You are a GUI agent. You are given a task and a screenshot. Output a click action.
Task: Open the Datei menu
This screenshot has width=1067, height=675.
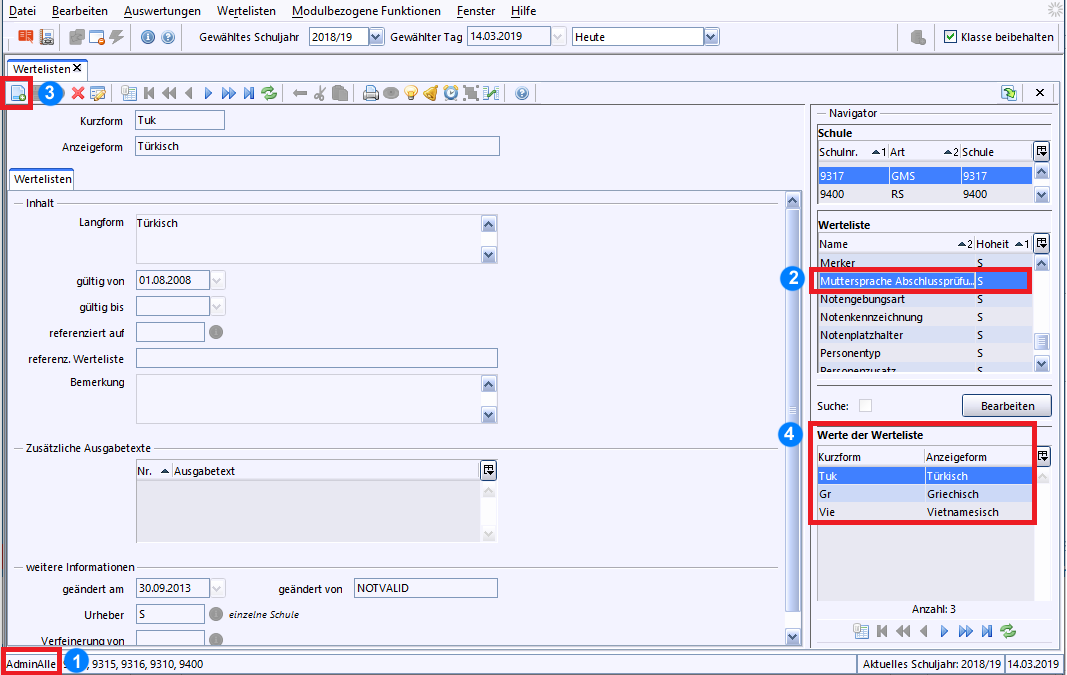(x=22, y=11)
